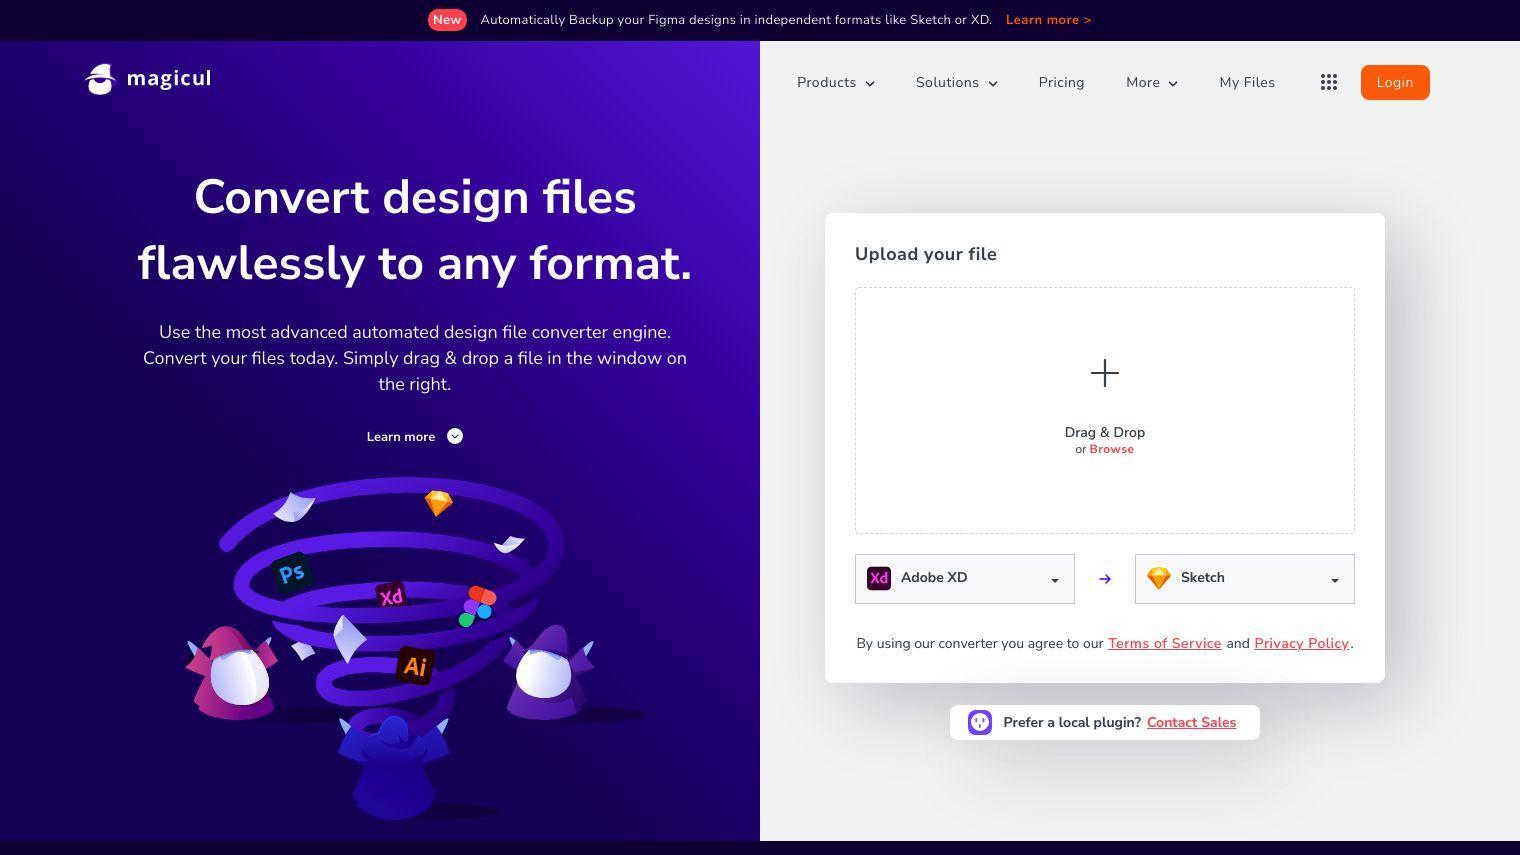Click the Drag & Drop upload zone
Viewport: 1520px width, 855px height.
tap(1105, 410)
